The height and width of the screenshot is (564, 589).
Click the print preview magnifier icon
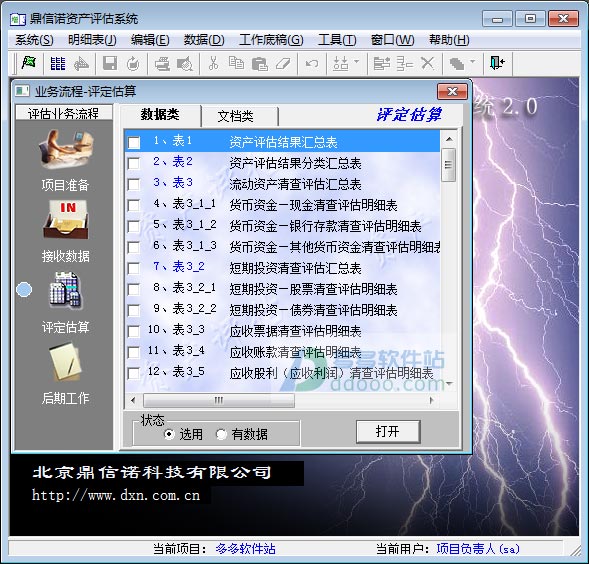(x=185, y=64)
